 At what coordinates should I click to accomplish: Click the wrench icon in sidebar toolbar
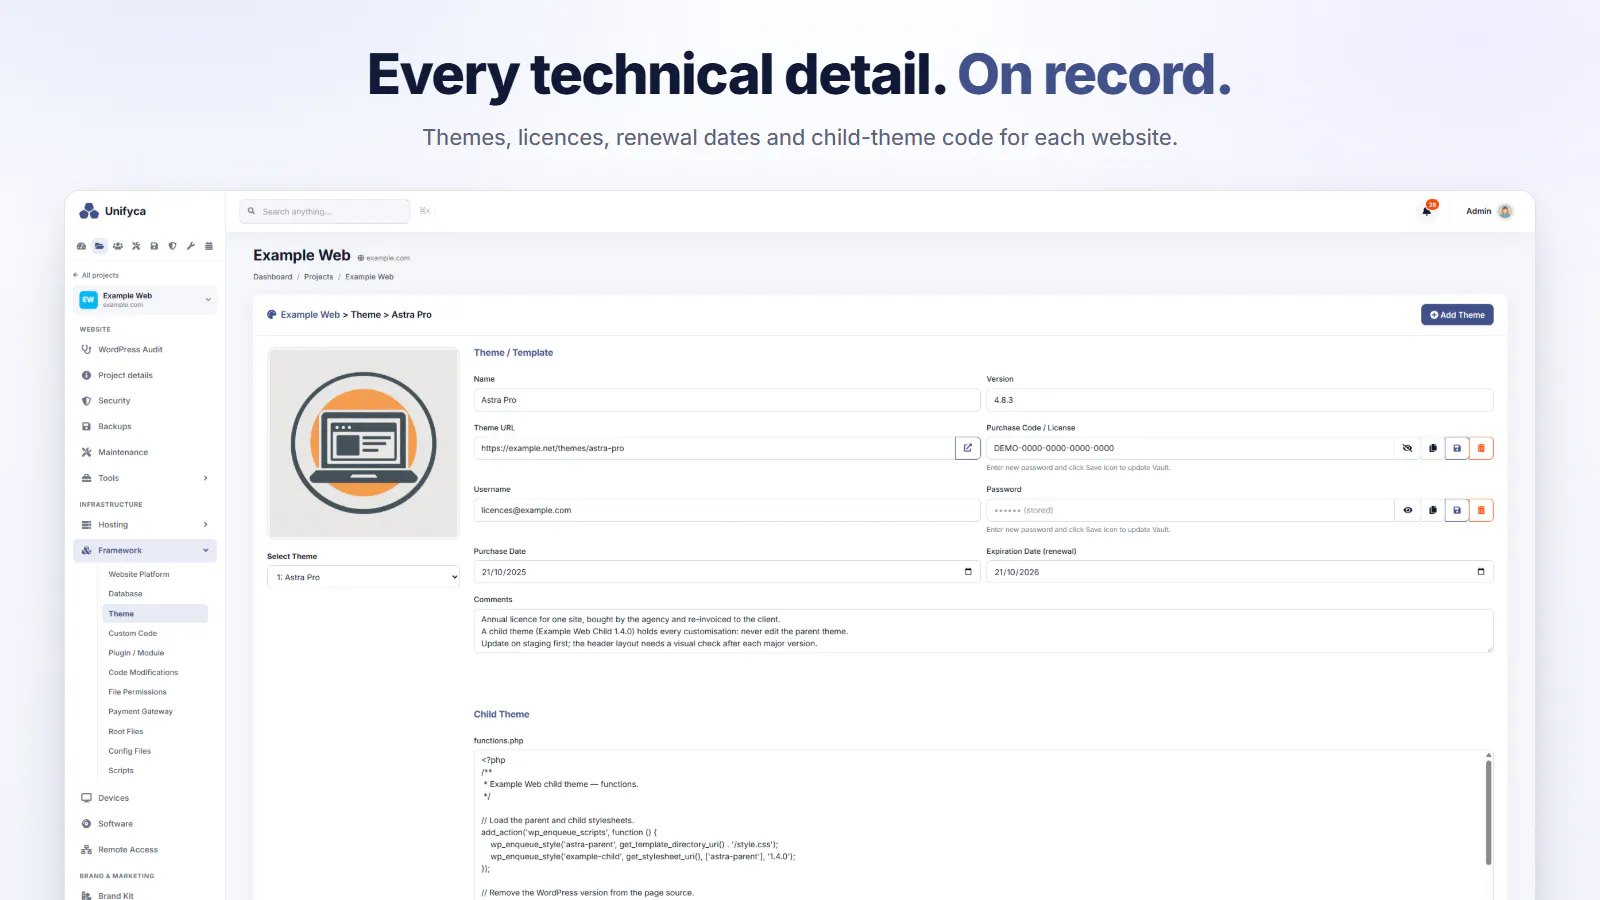click(x=190, y=246)
